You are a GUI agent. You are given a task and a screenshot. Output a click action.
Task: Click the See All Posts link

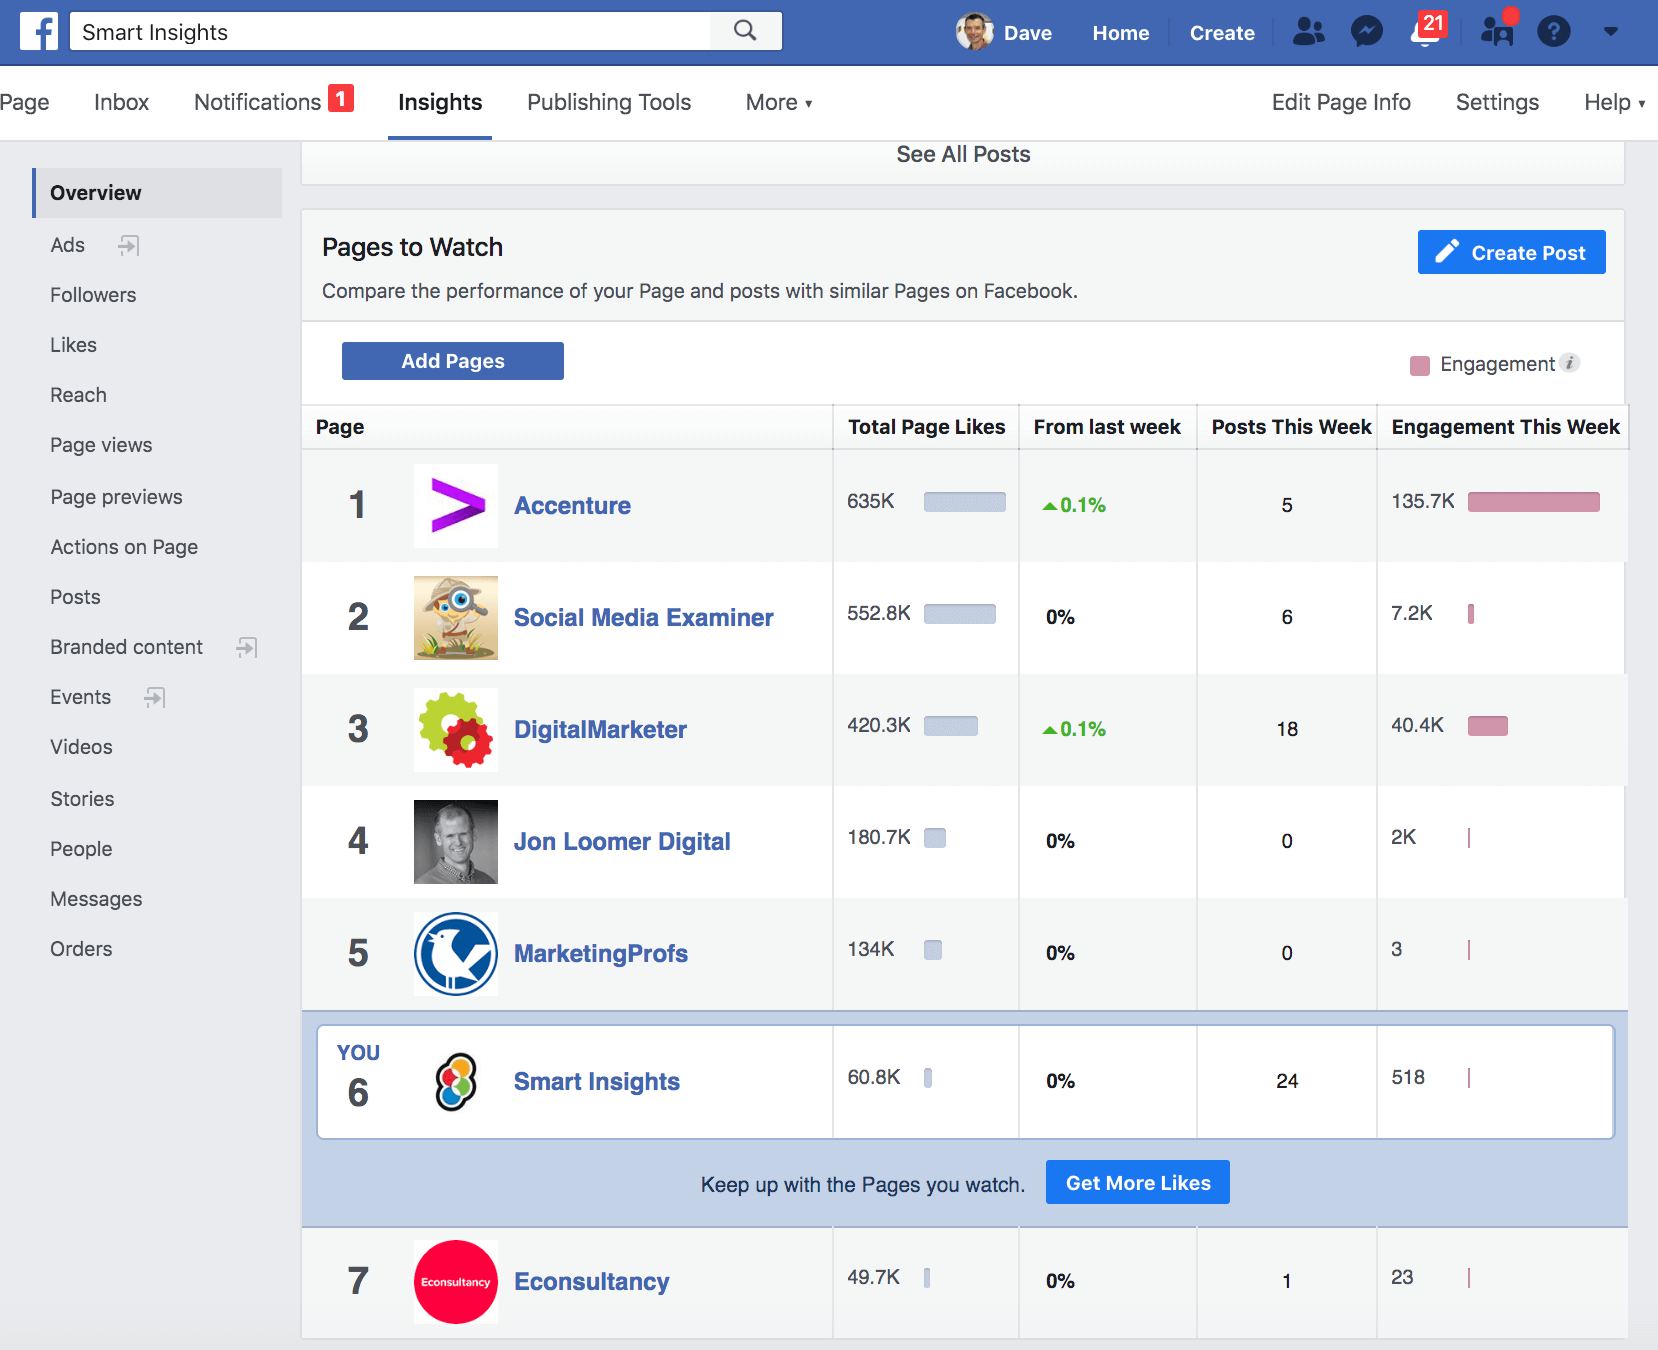point(963,154)
